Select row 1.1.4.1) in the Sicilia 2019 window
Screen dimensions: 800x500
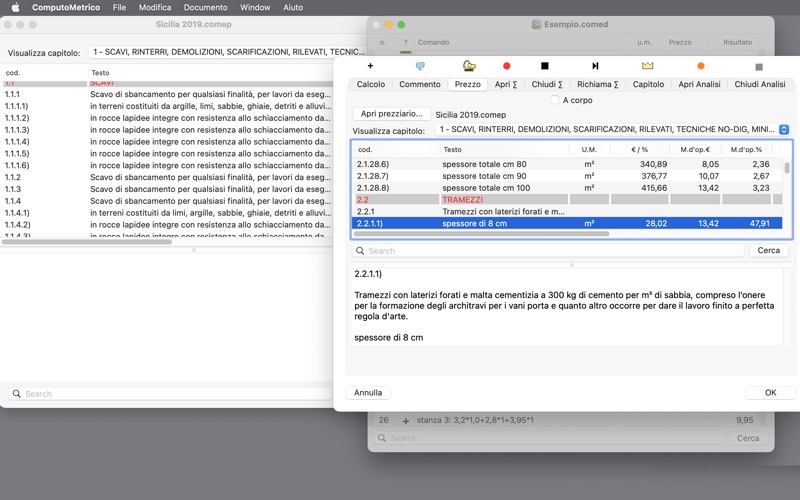click(x=167, y=213)
